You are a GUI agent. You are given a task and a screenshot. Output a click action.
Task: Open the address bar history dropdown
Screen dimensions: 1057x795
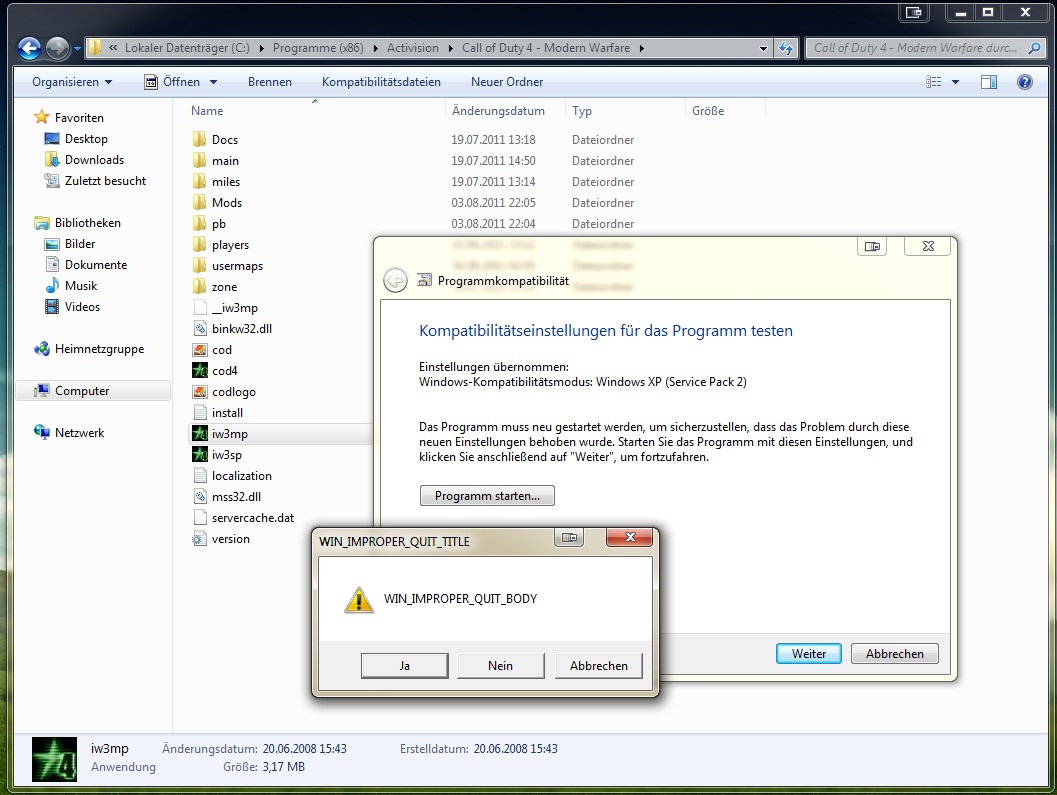pyautogui.click(x=763, y=49)
